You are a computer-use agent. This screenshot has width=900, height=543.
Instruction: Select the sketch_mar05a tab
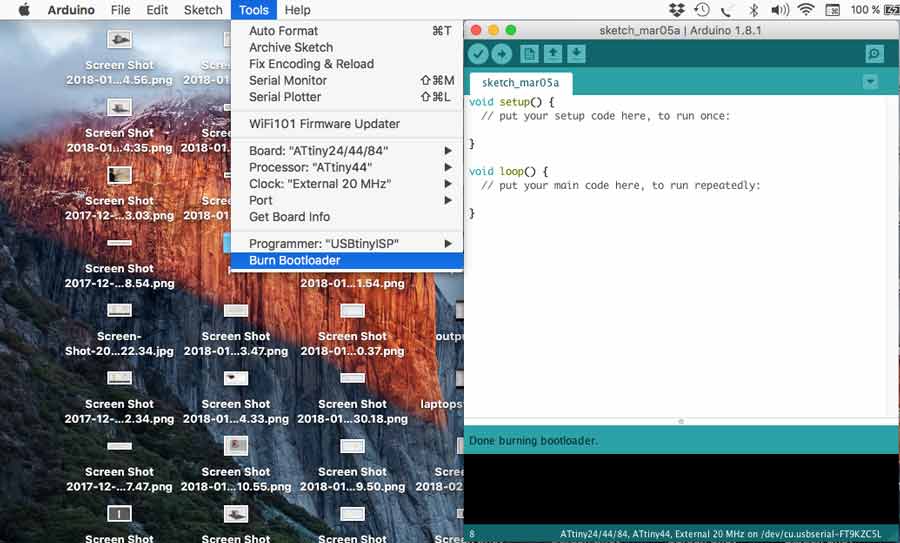coord(520,82)
